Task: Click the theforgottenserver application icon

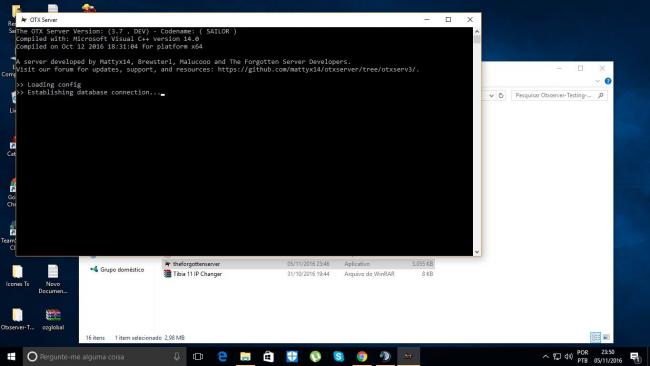Action: [x=167, y=264]
